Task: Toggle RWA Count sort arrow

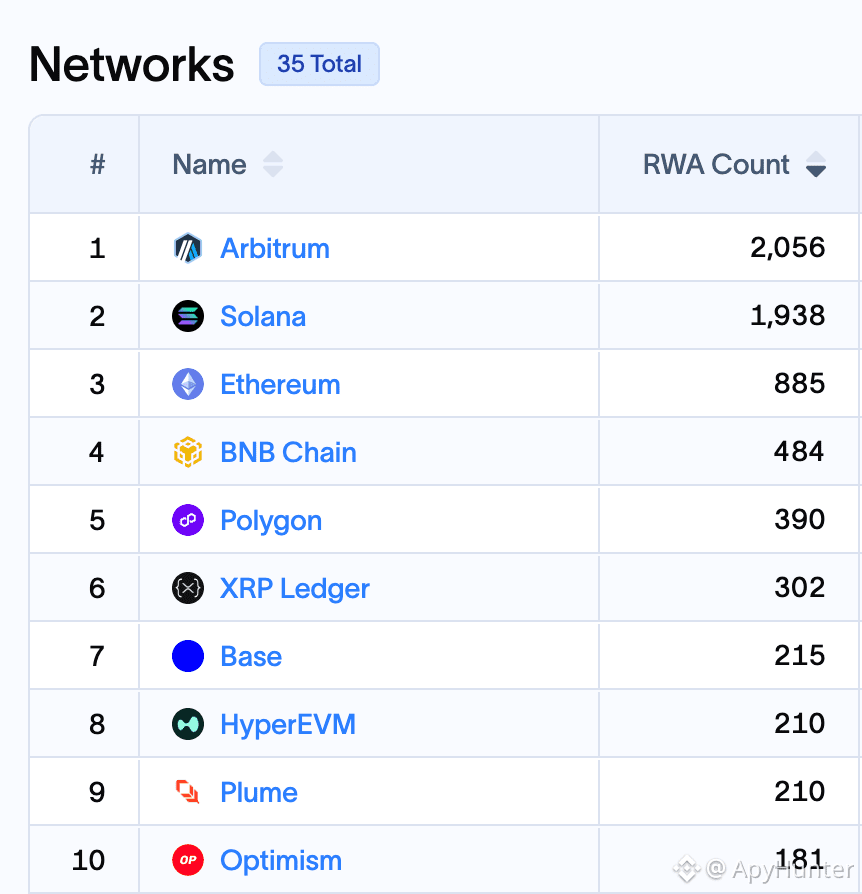Action: pyautogui.click(x=816, y=164)
